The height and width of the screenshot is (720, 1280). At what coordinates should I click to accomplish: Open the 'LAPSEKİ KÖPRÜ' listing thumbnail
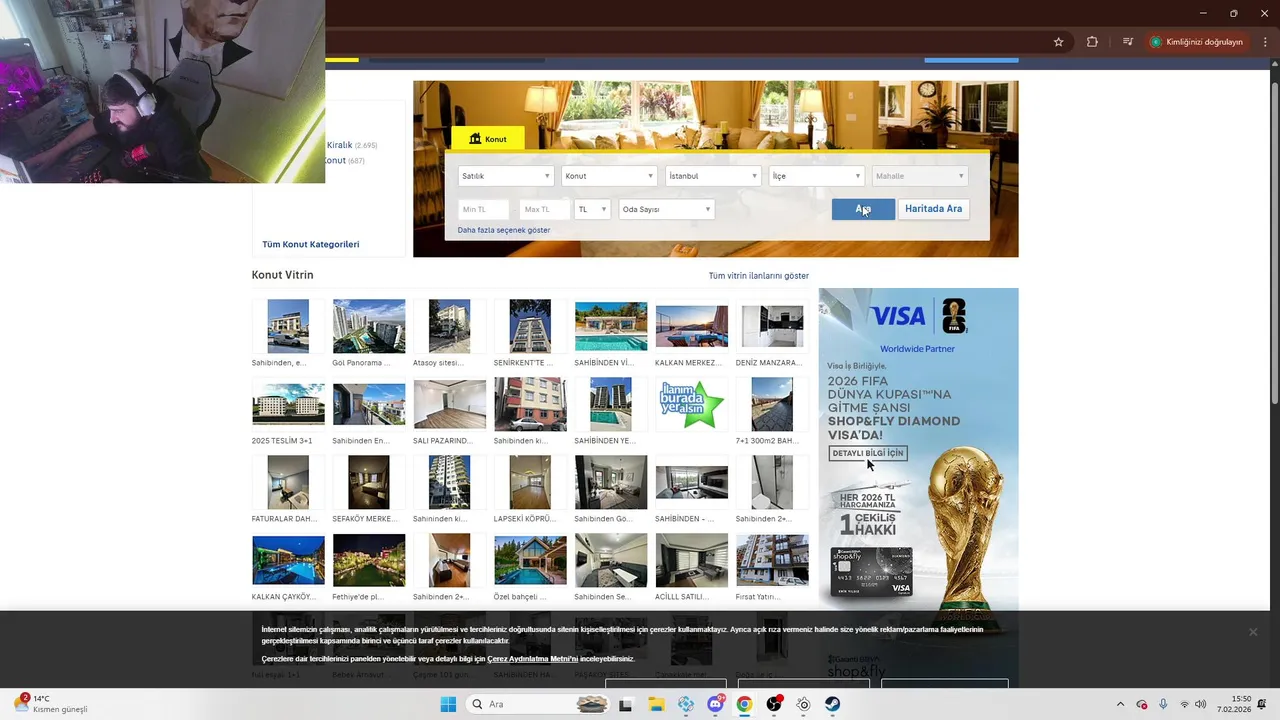pyautogui.click(x=530, y=482)
